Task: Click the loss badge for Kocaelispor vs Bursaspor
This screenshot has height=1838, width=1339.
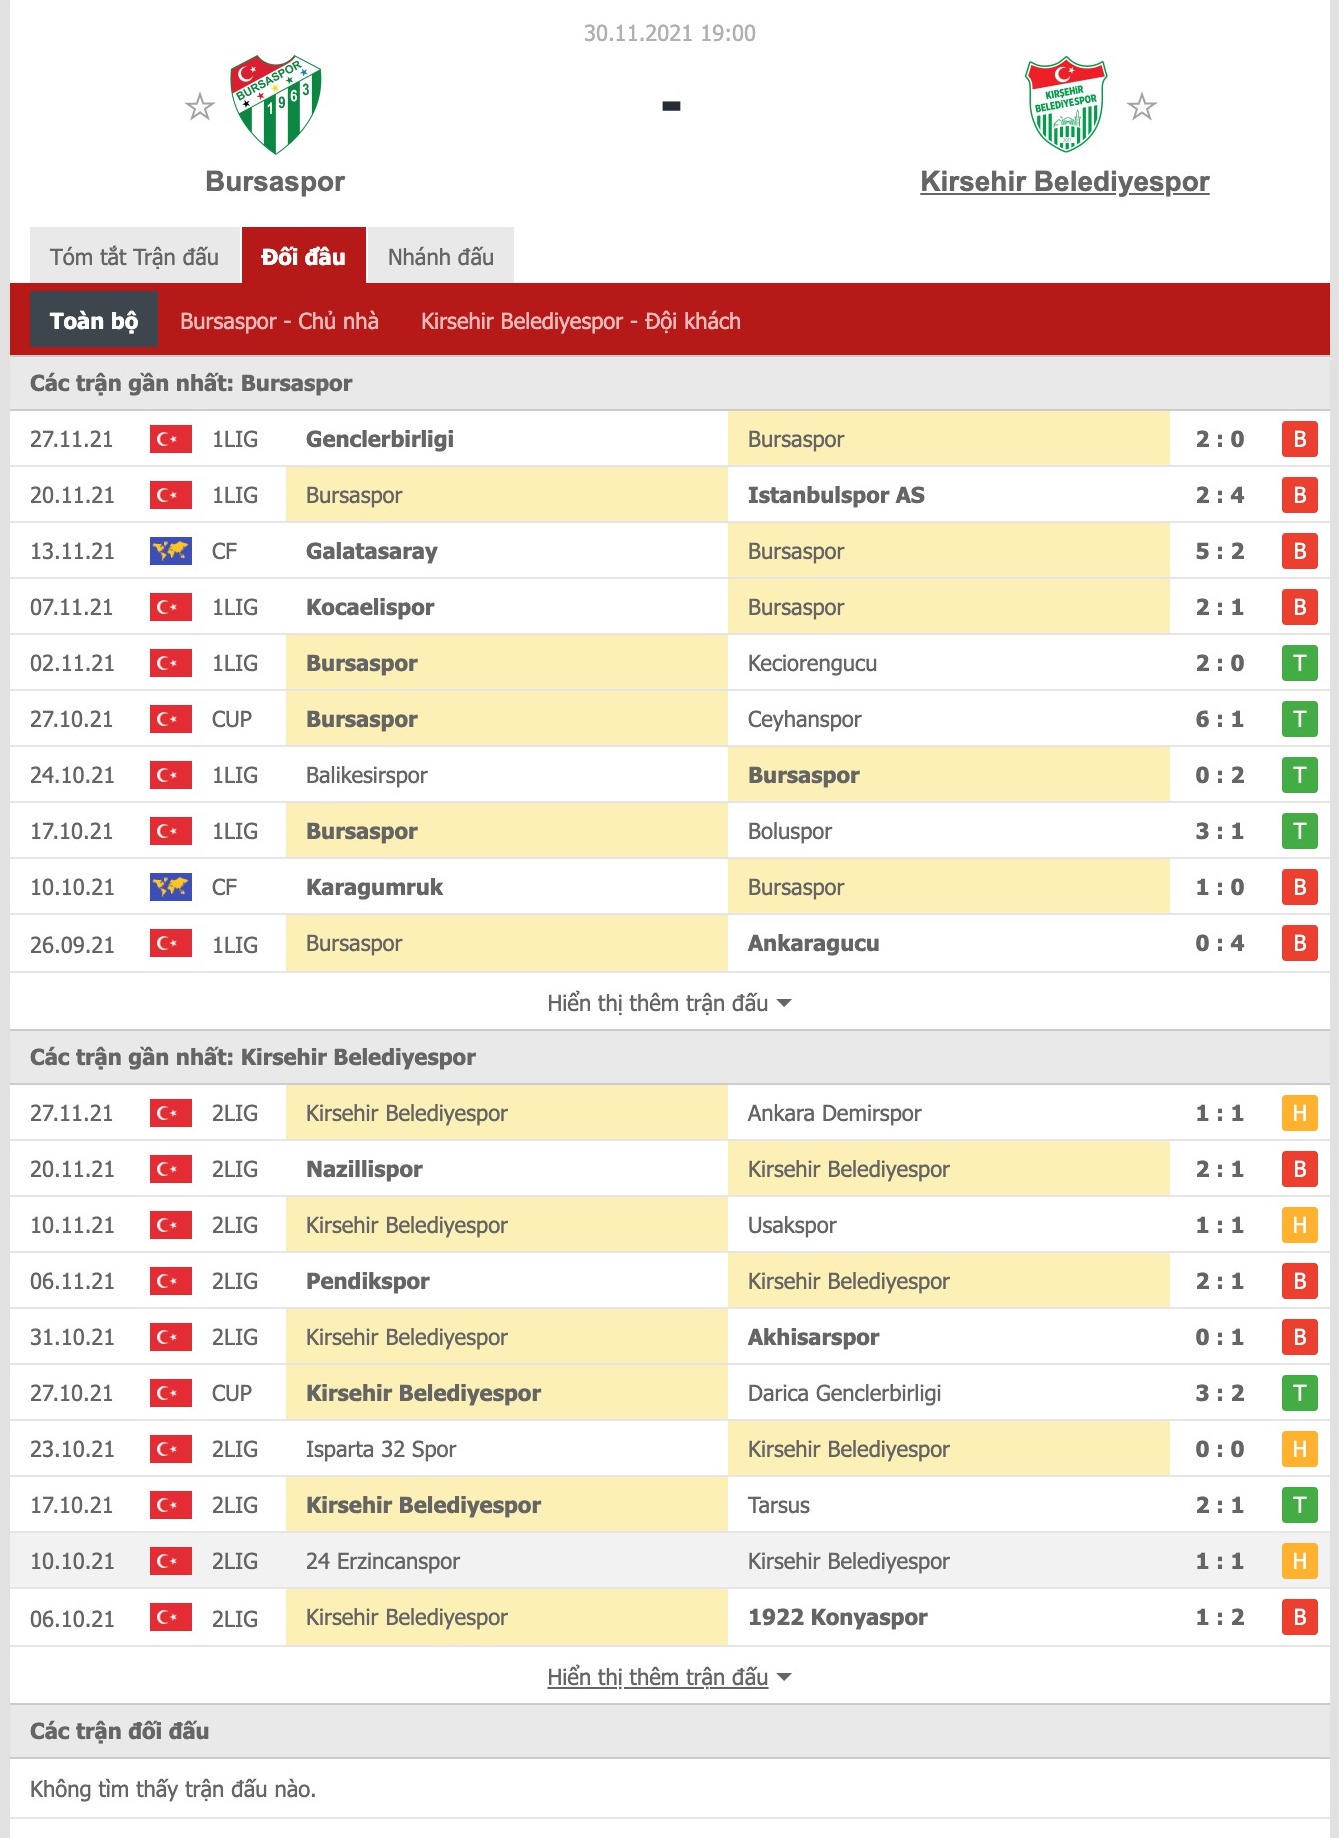Action: coord(1300,607)
